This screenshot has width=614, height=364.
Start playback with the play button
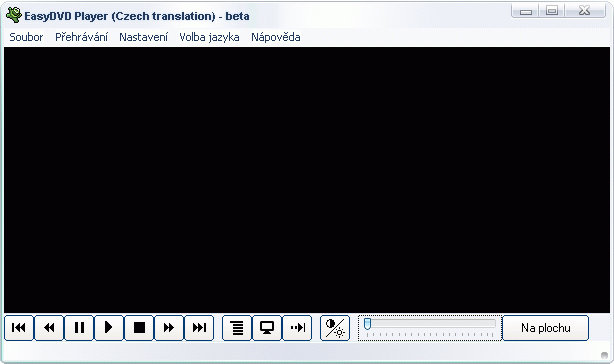(x=109, y=328)
